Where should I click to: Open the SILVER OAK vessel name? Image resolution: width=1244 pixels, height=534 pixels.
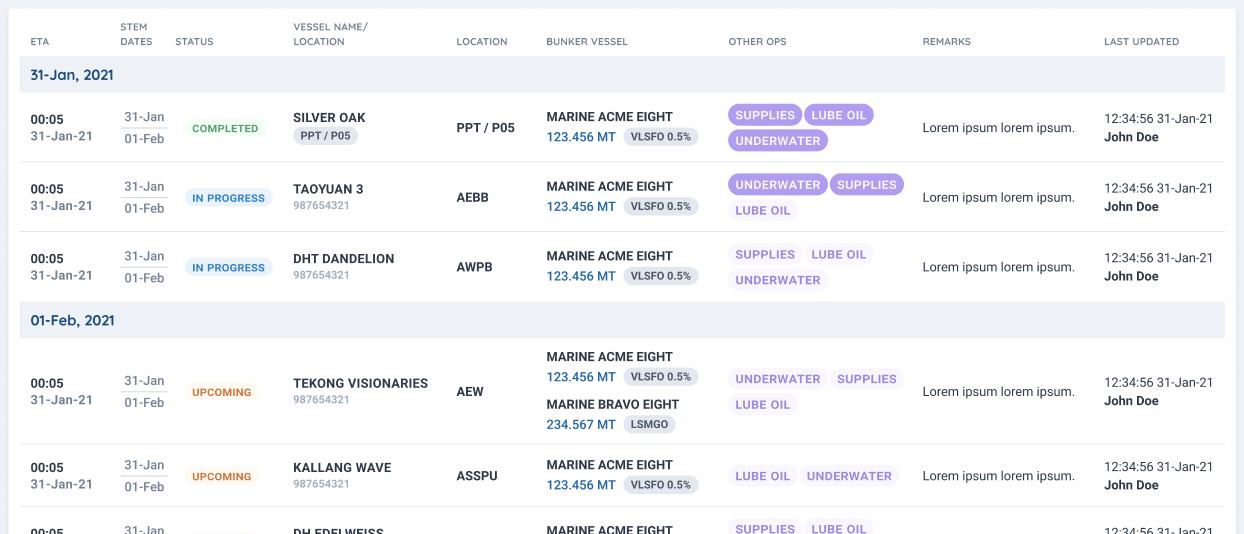(329, 118)
